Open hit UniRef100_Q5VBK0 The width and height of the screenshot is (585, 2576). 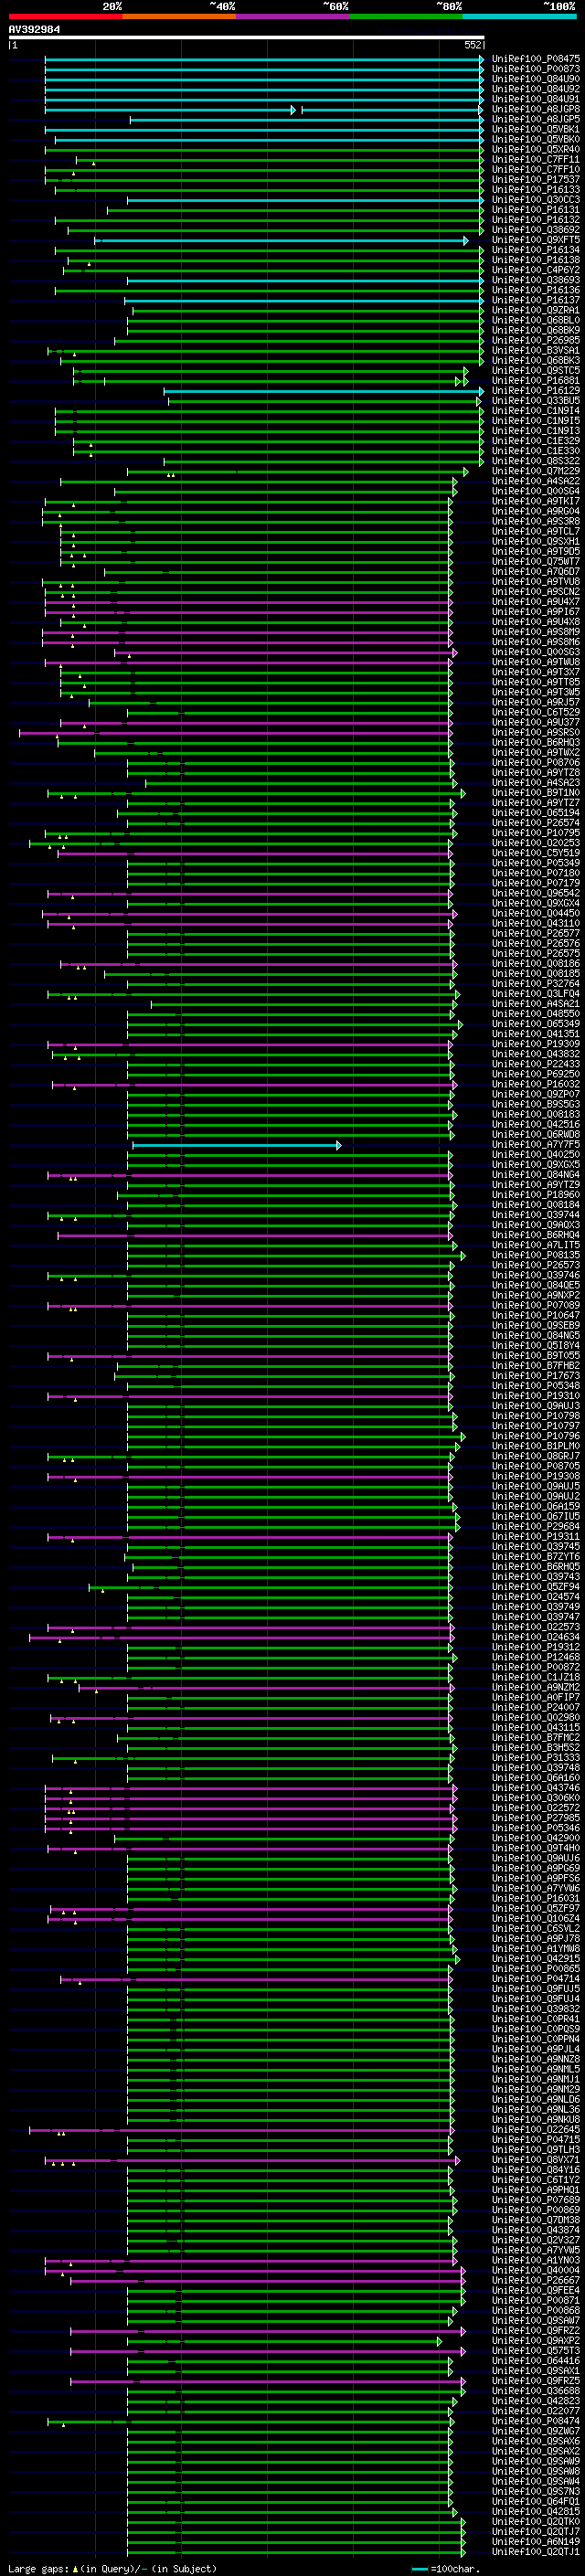click(536, 139)
